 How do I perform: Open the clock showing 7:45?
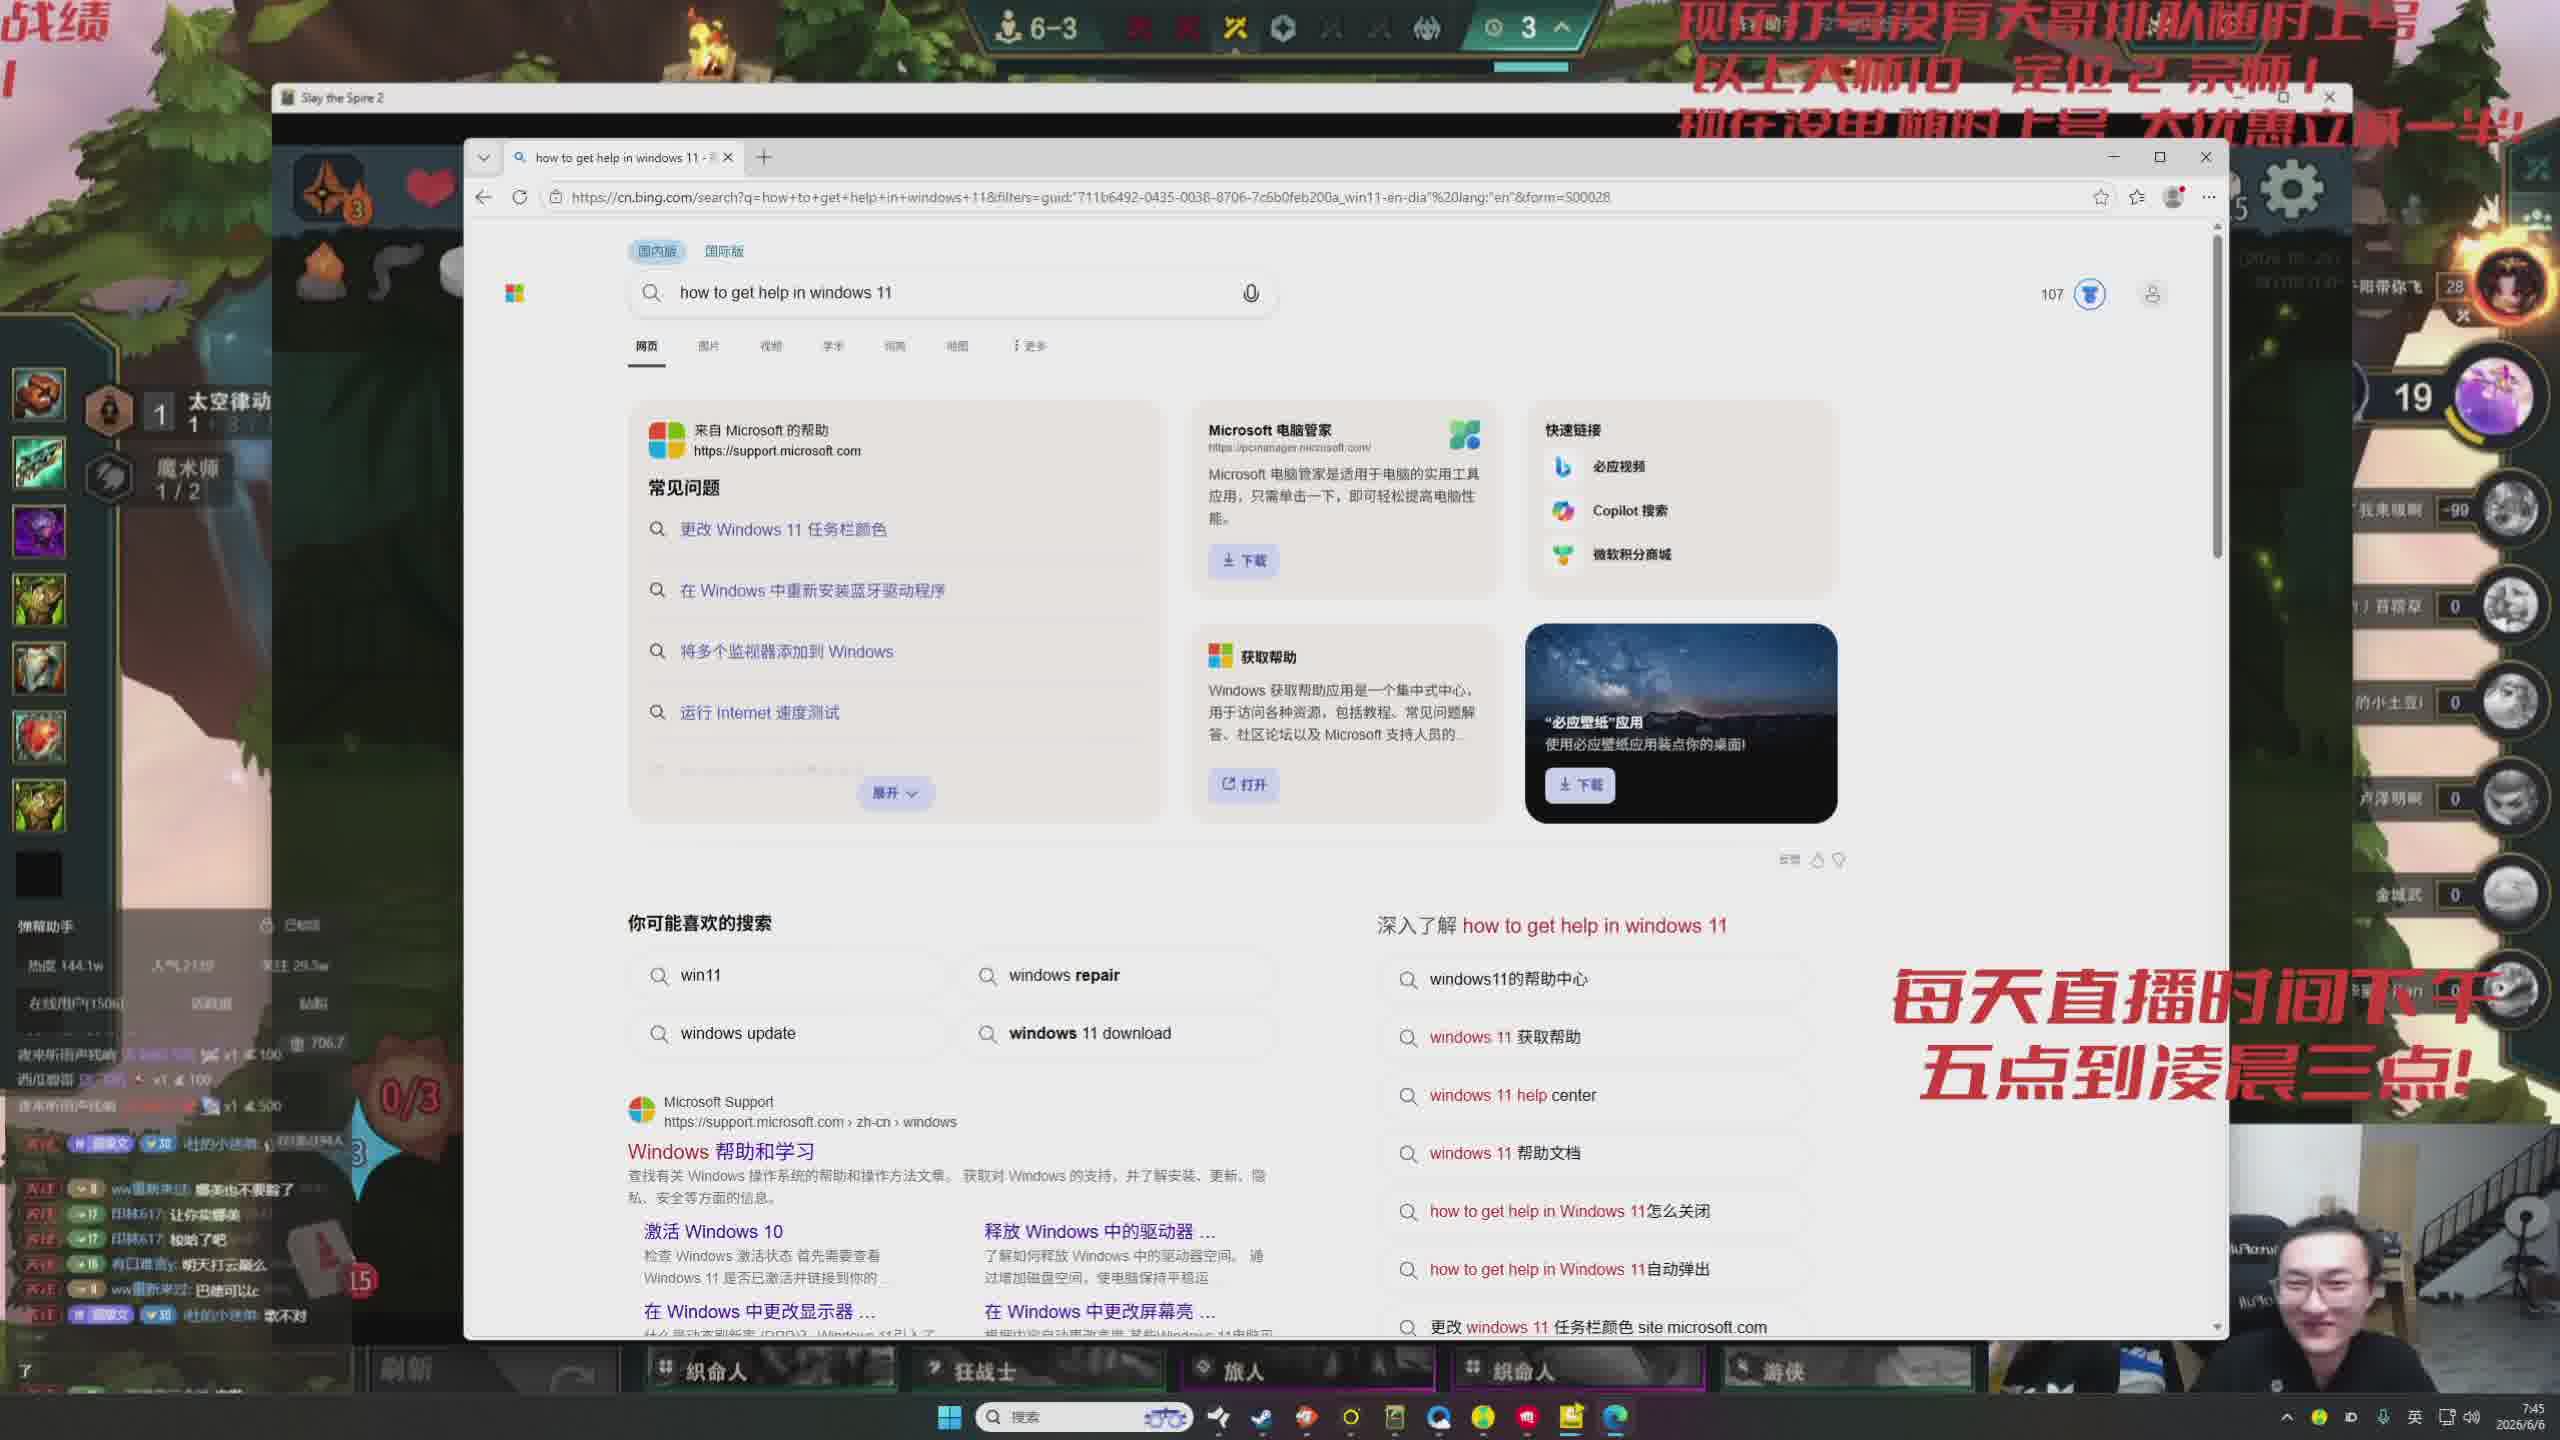click(2520, 1416)
